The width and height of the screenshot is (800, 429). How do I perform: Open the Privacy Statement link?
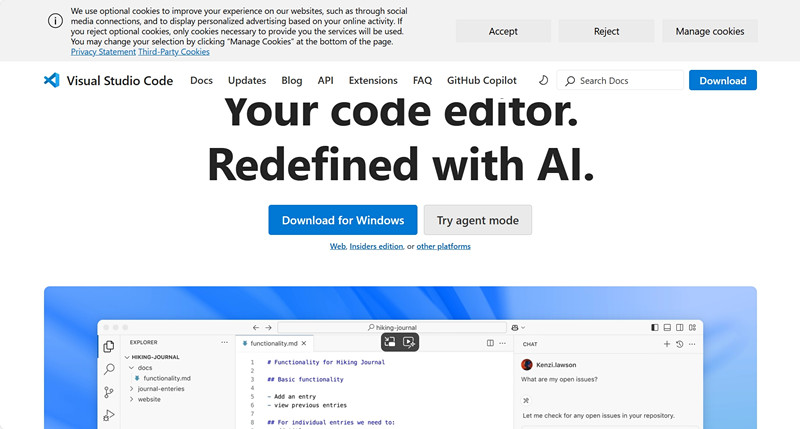(x=103, y=52)
